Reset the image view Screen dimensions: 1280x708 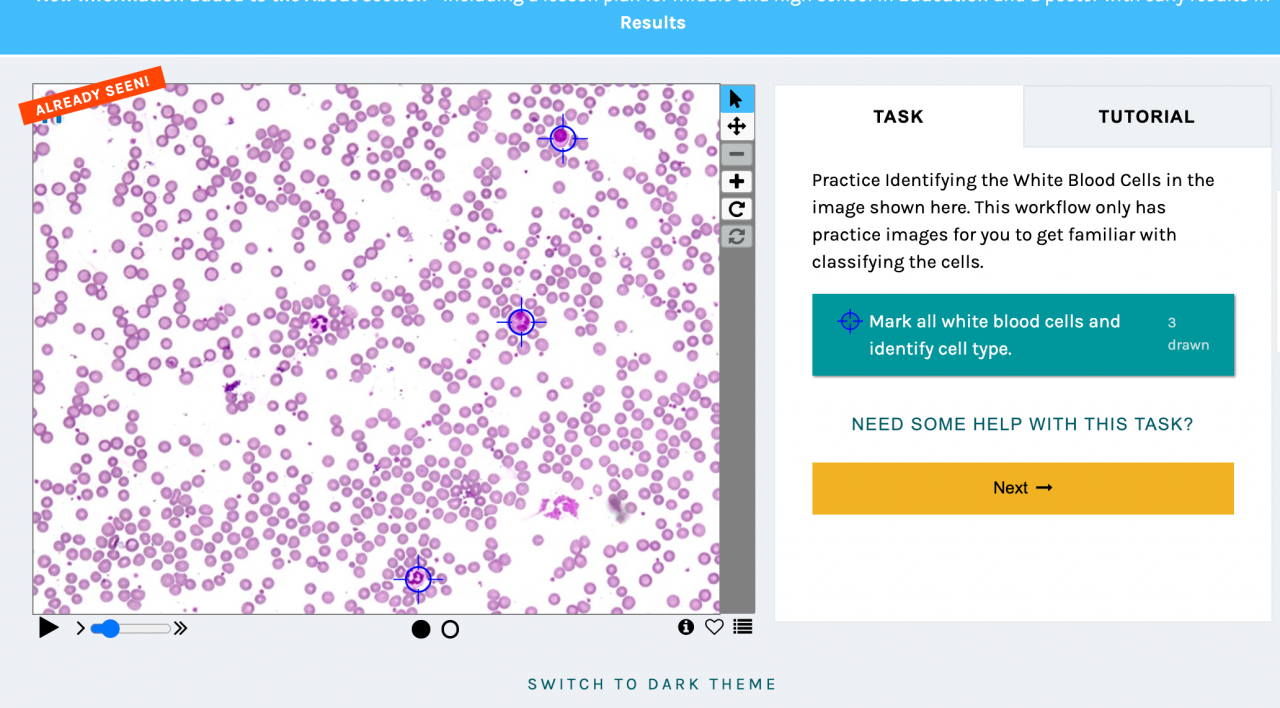[737, 236]
